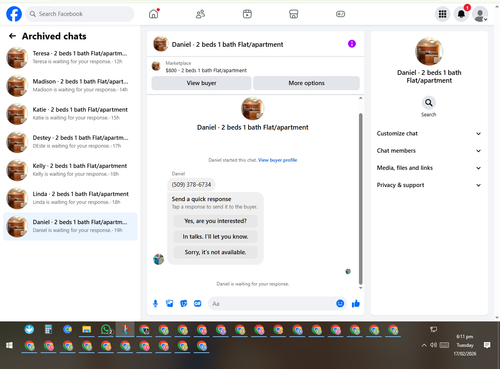
Task: Click the listing photo in right details panel
Action: click(x=429, y=51)
